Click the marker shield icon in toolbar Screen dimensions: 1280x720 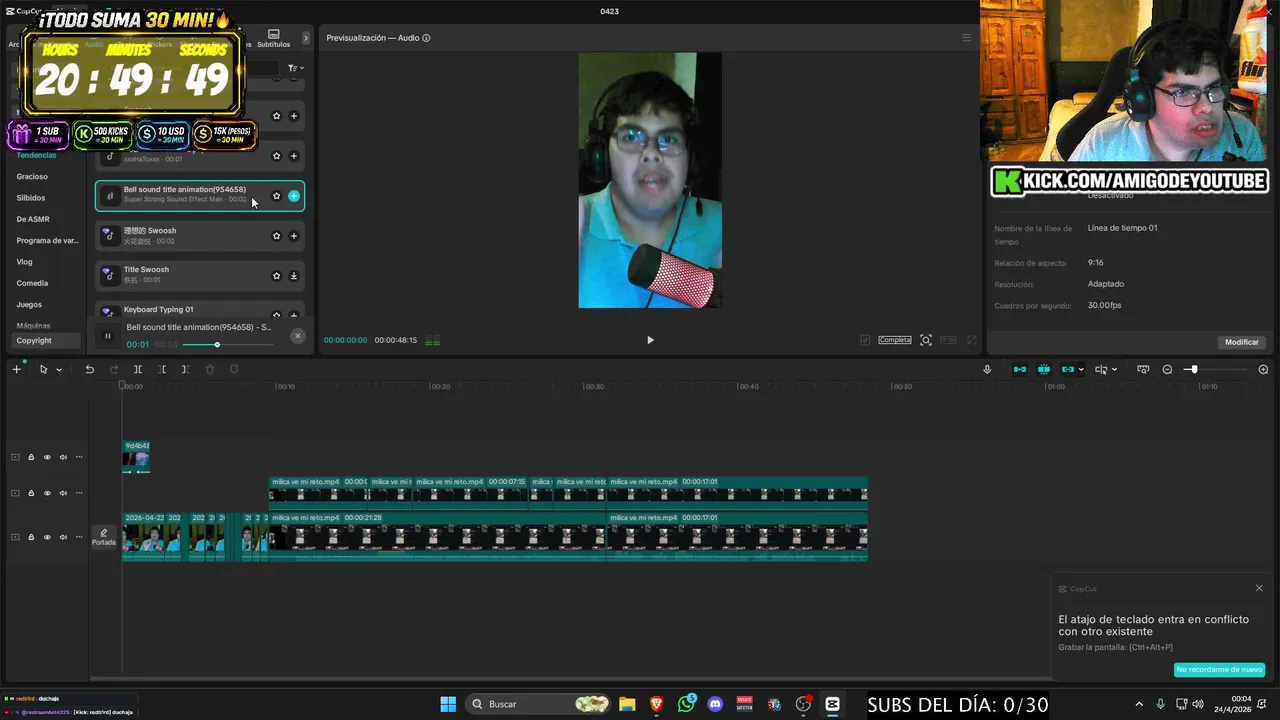(234, 369)
